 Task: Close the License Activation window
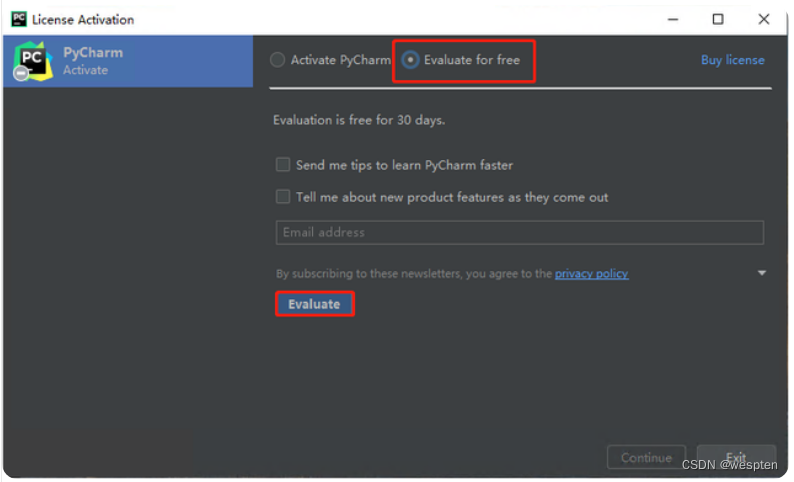764,19
